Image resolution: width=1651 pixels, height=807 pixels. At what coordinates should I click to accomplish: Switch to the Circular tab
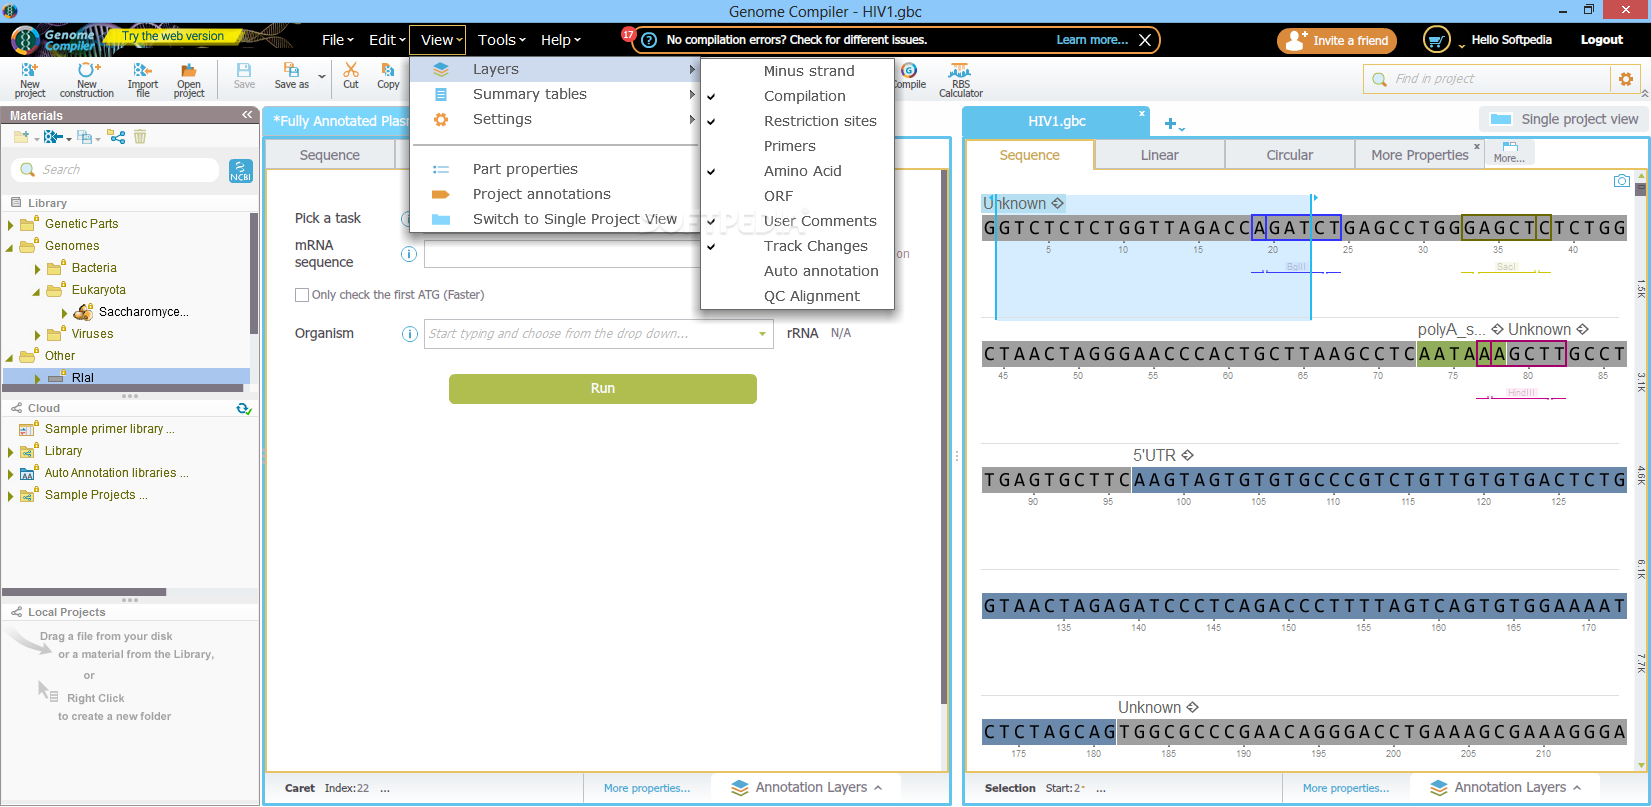1290,155
